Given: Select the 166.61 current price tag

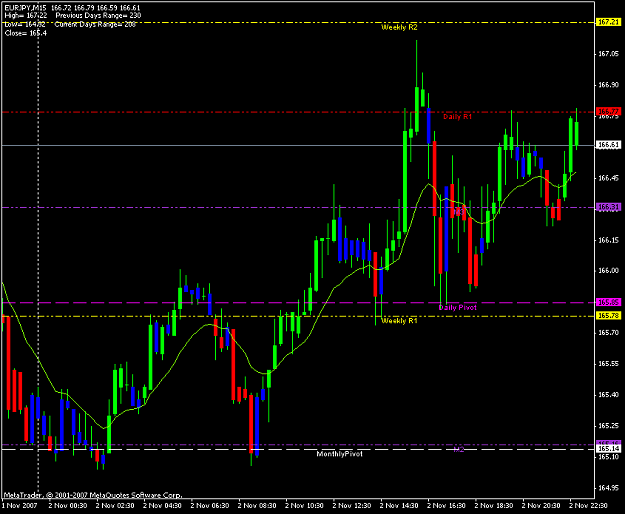Looking at the screenshot, I should tap(609, 145).
